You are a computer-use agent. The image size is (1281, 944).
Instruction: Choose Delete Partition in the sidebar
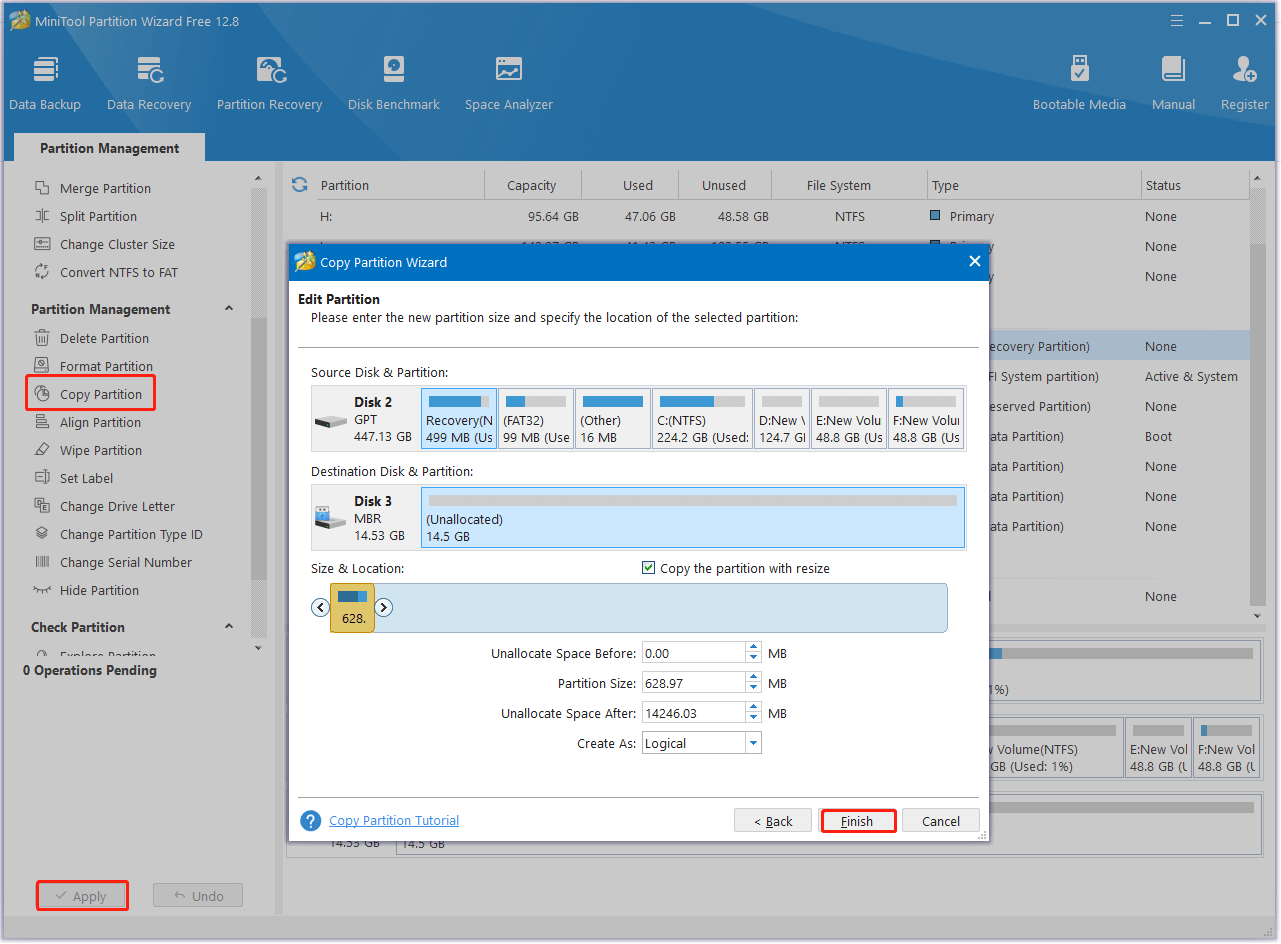[104, 338]
